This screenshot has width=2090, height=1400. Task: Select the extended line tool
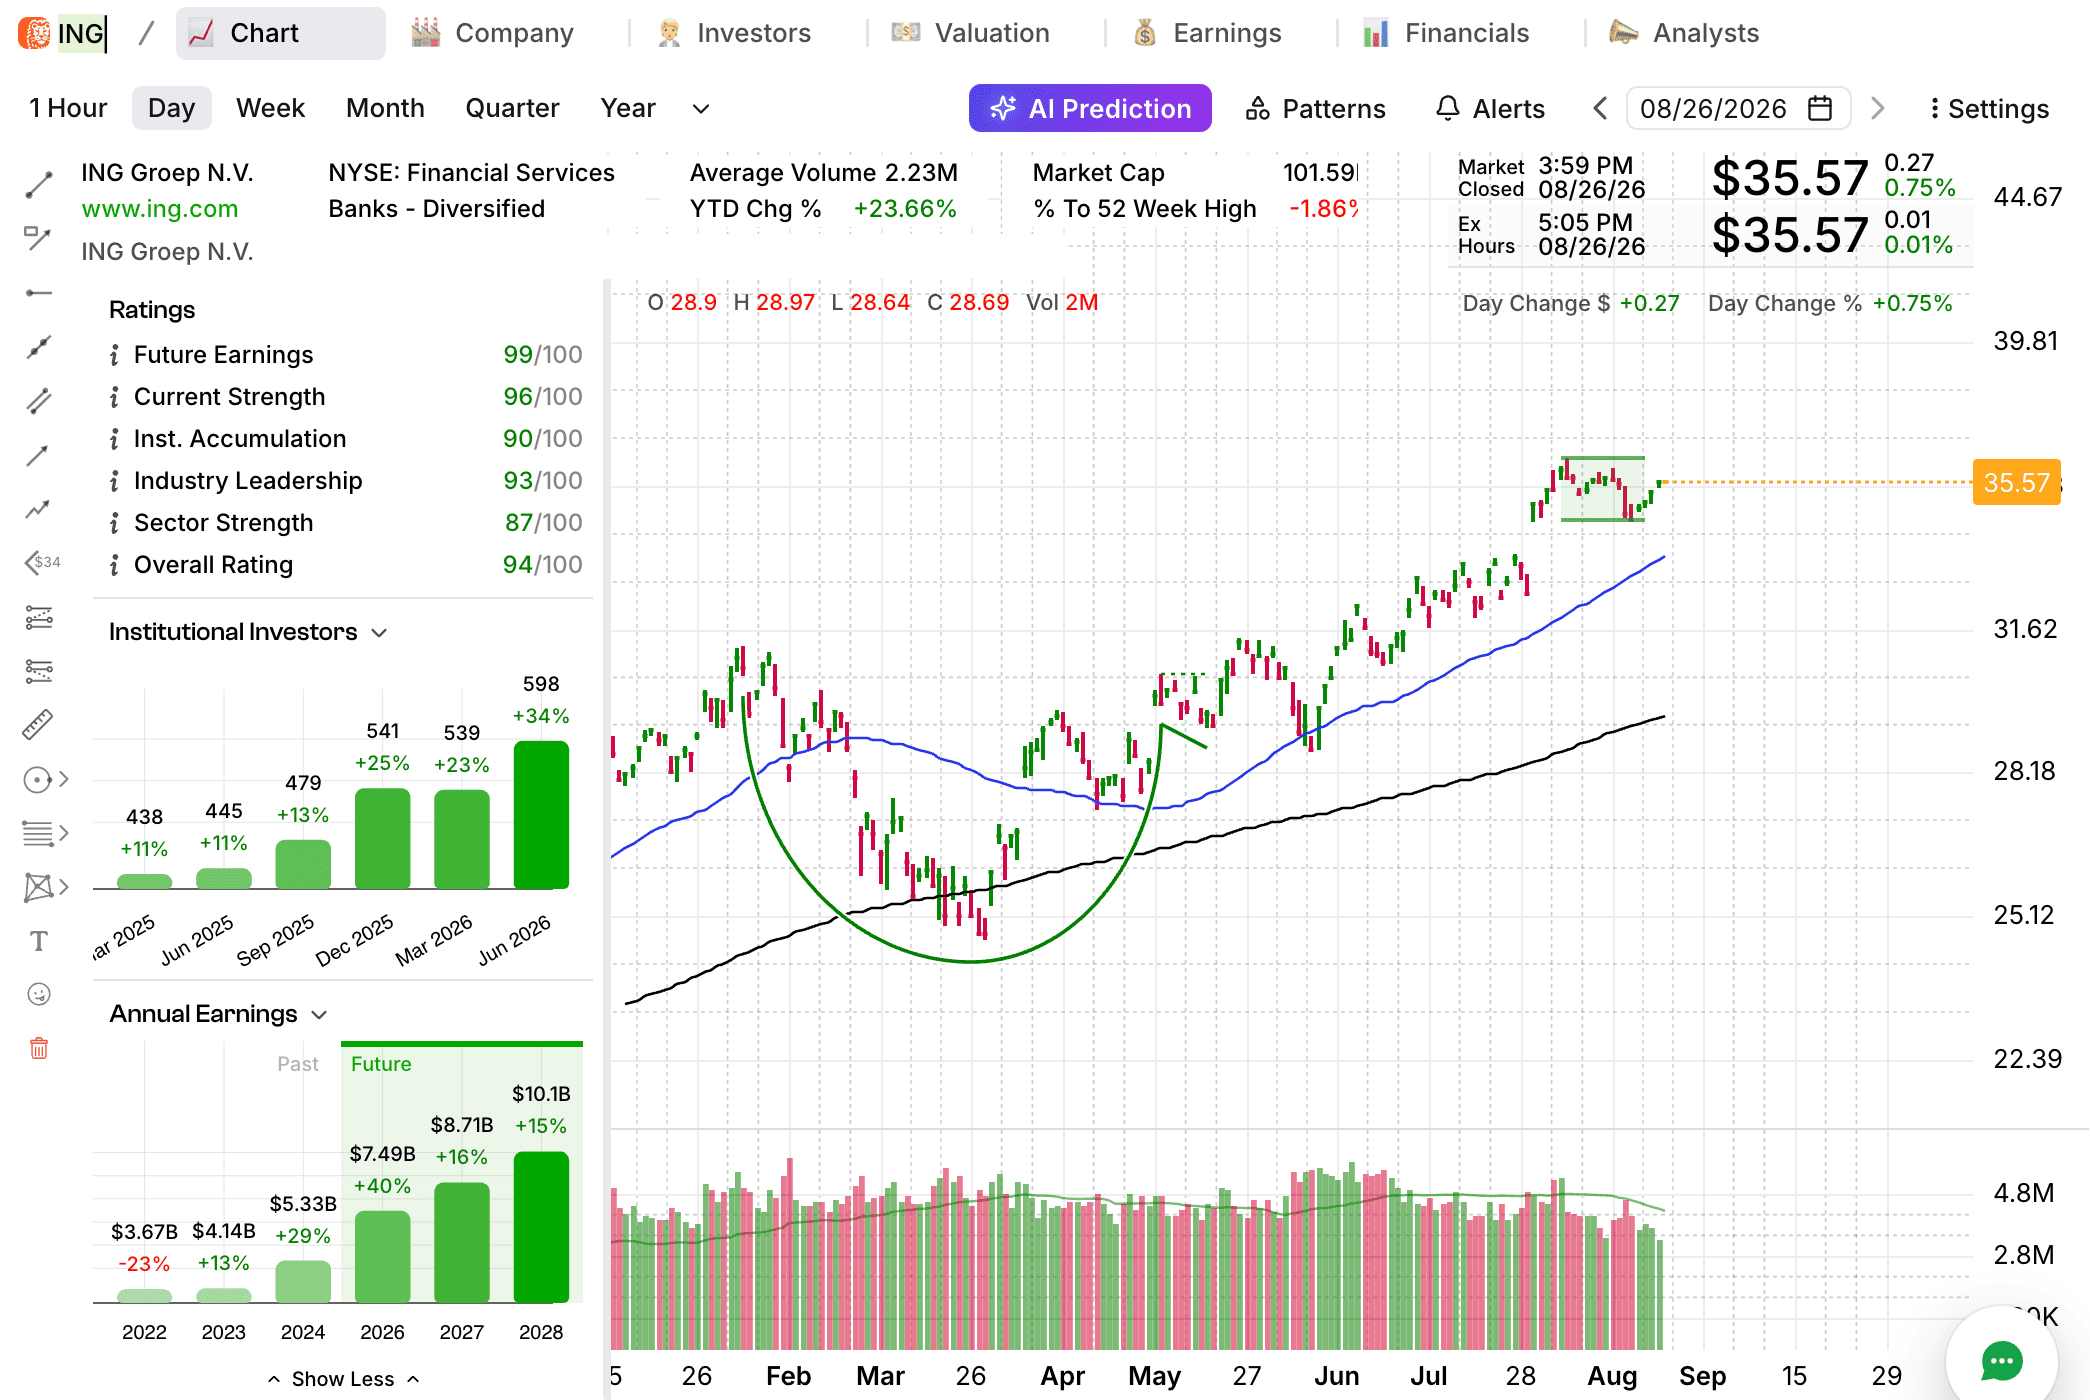pyautogui.click(x=38, y=347)
